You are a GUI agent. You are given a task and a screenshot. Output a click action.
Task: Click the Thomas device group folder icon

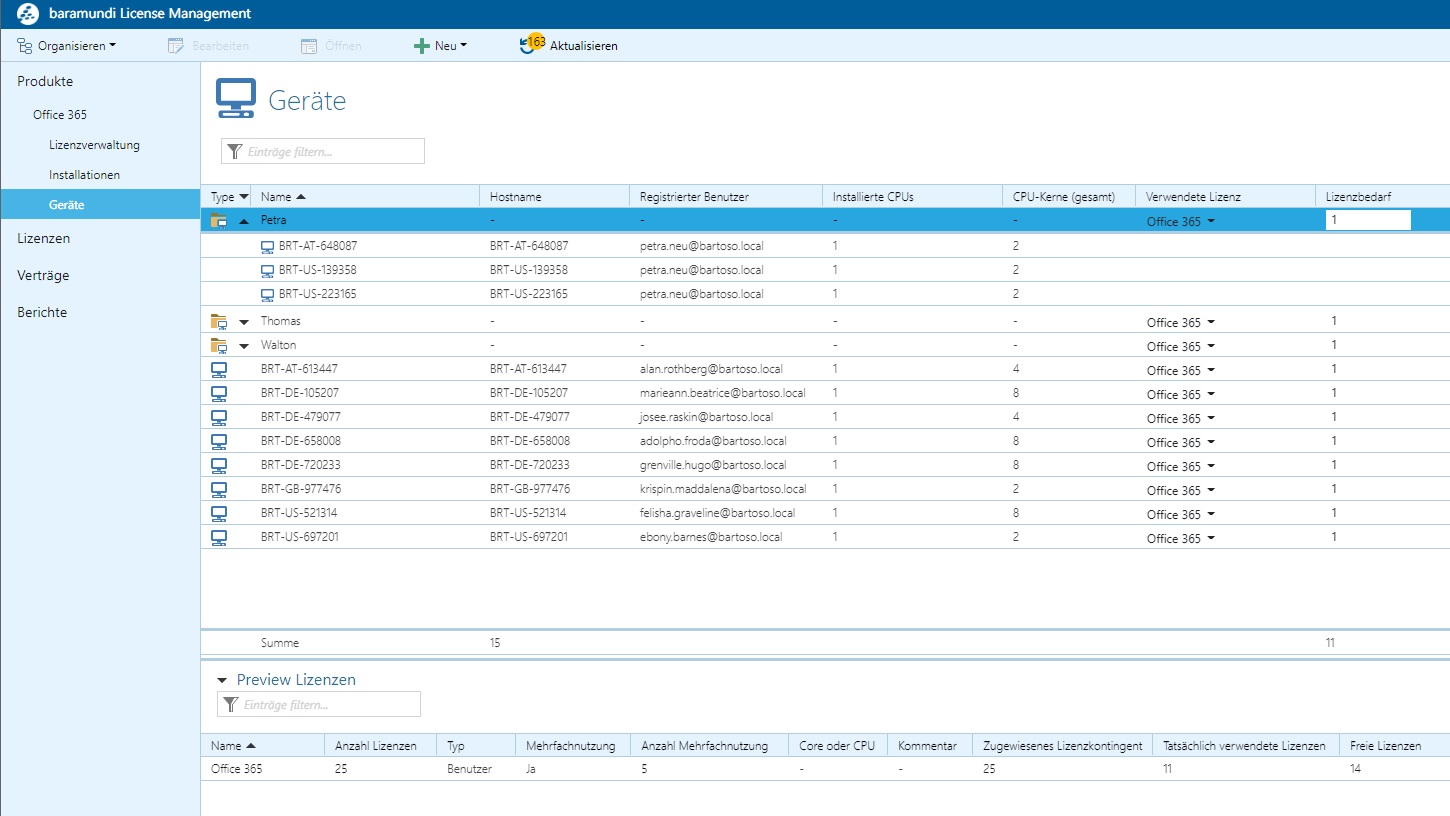[219, 321]
